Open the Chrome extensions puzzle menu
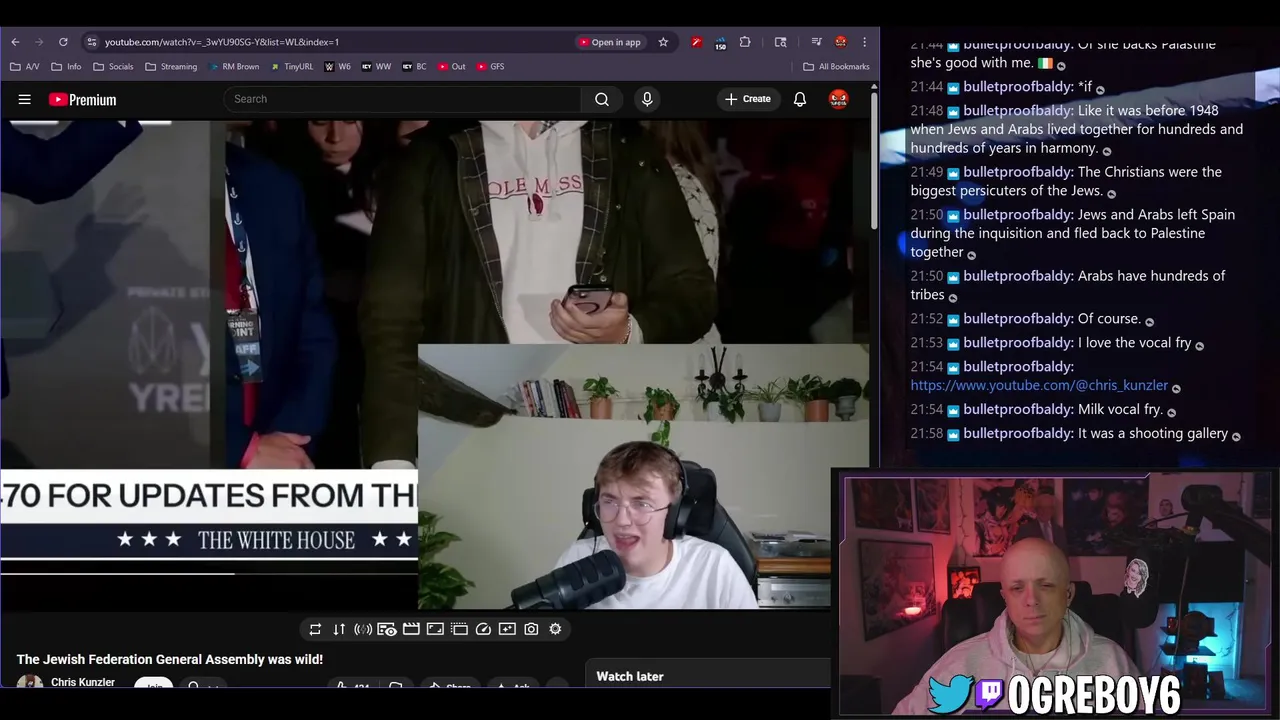This screenshot has height=720, width=1280. pyautogui.click(x=745, y=42)
